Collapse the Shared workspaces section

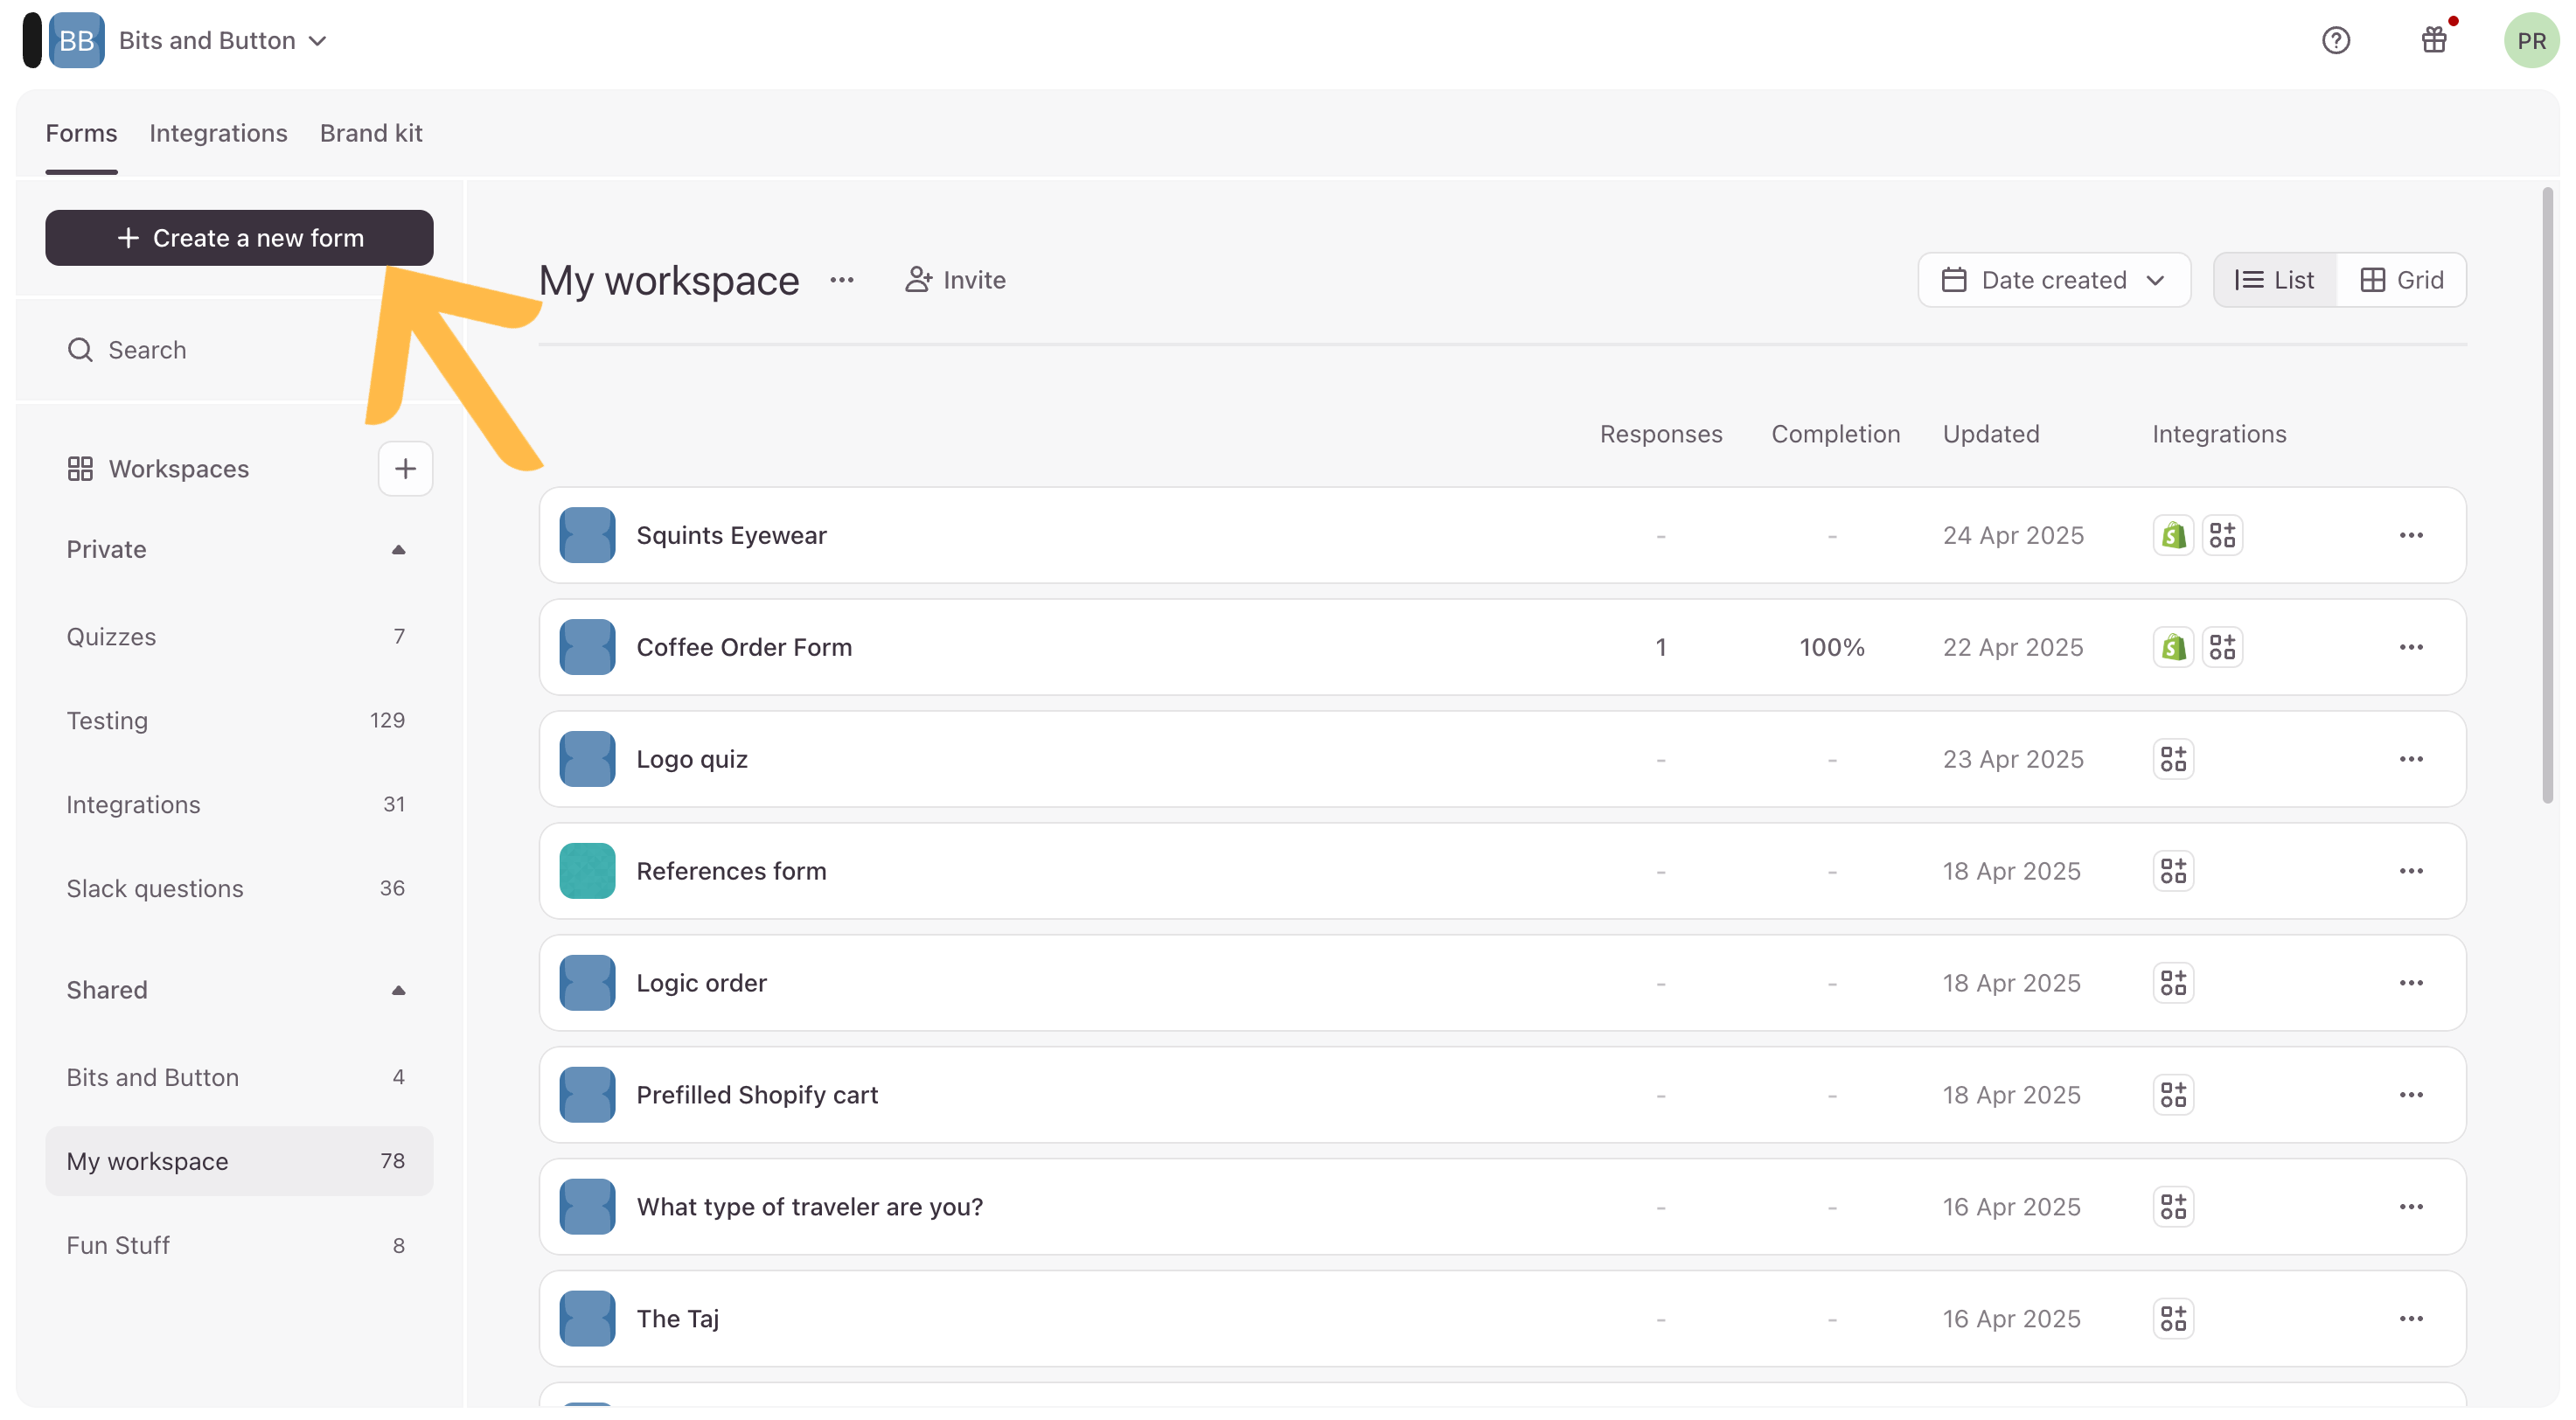pos(398,990)
